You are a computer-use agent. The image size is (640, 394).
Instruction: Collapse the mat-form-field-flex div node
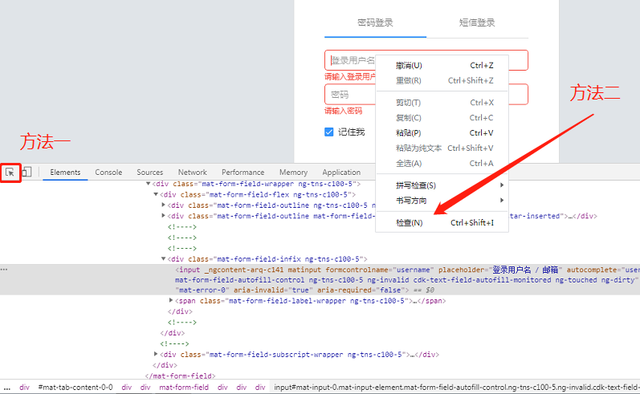(156, 194)
